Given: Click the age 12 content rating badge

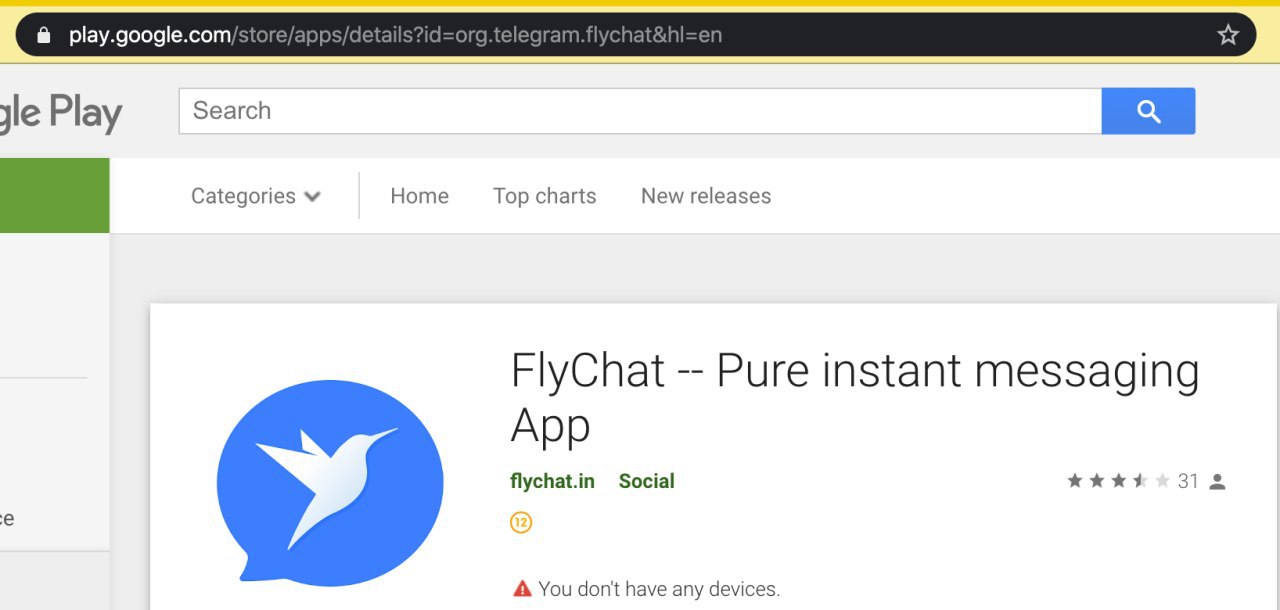Looking at the screenshot, I should [x=521, y=522].
